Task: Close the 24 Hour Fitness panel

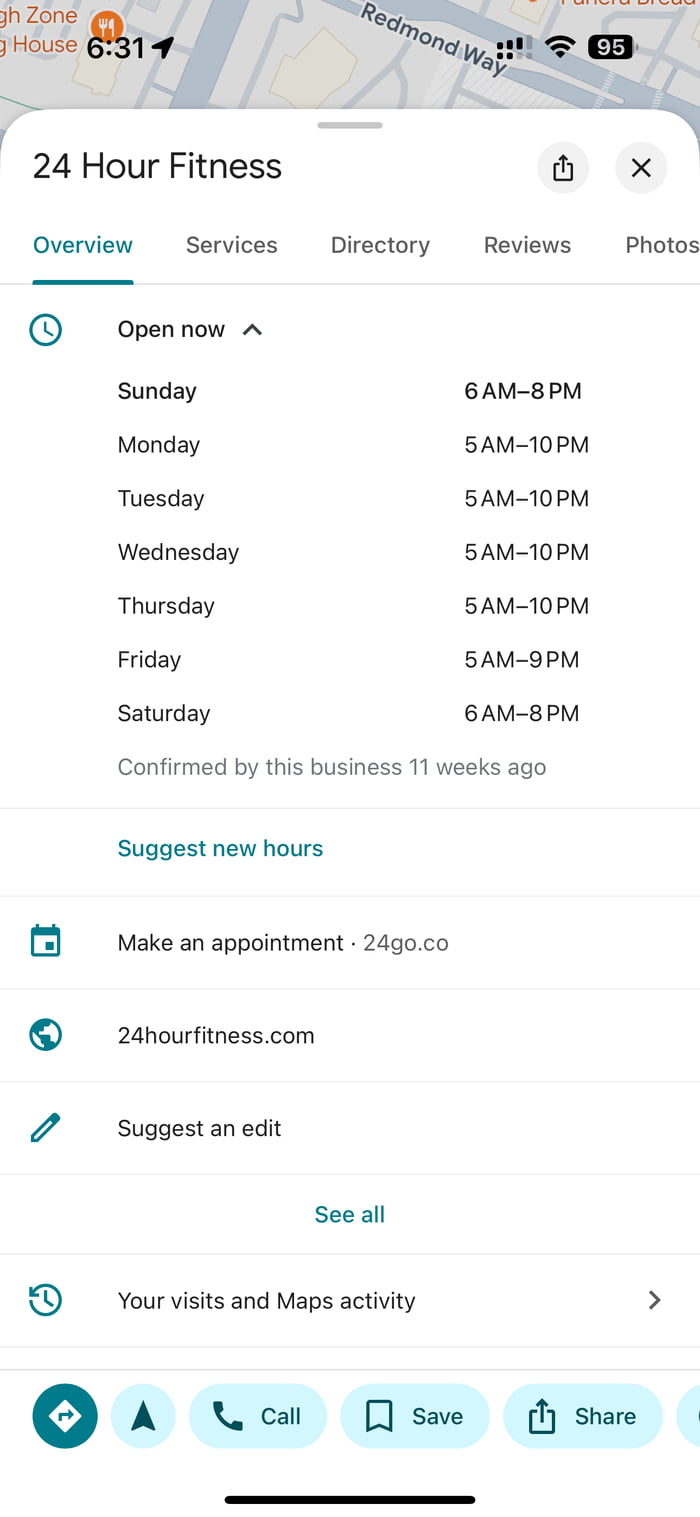Action: click(641, 168)
